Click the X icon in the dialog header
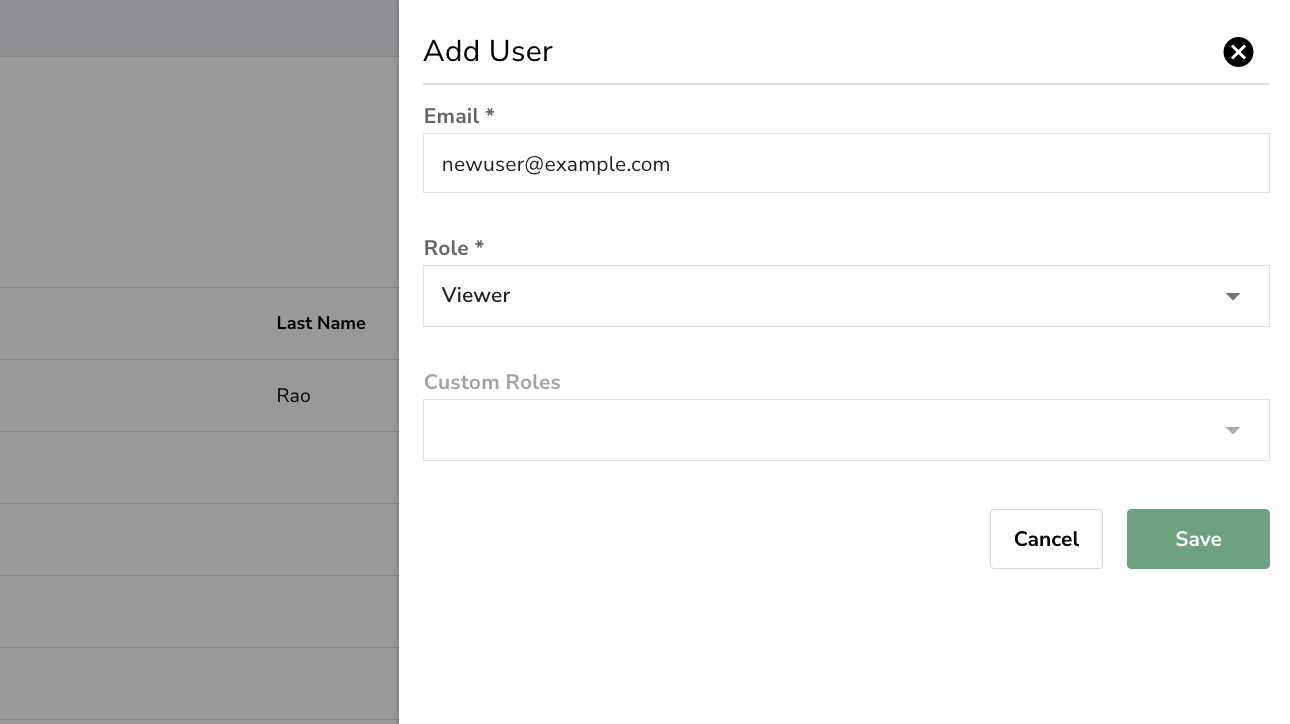This screenshot has width=1290, height=724. tap(1238, 52)
